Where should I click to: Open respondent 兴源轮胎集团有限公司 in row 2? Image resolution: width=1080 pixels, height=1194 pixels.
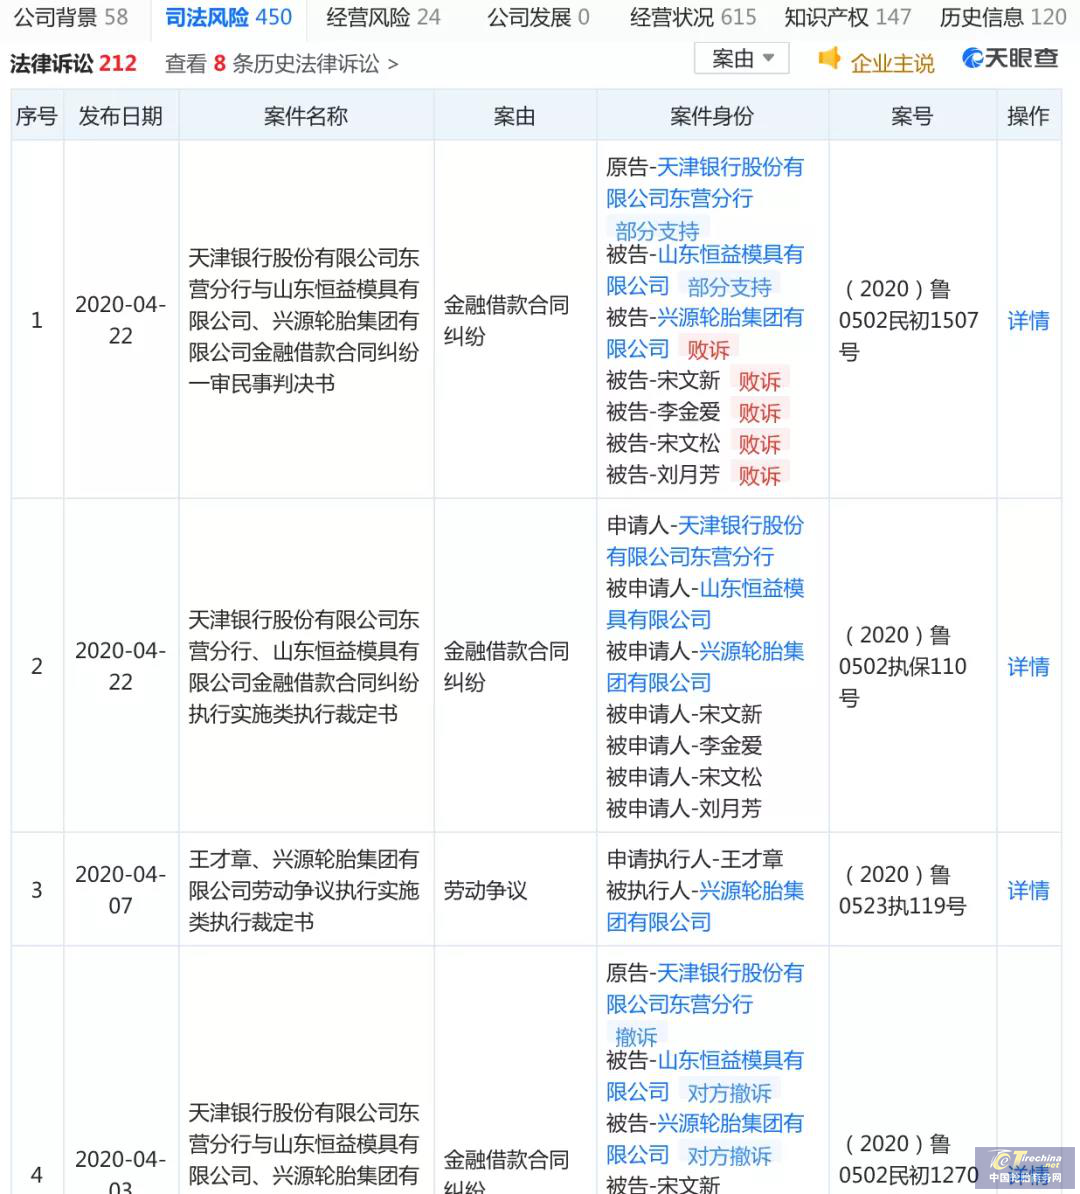[705, 667]
